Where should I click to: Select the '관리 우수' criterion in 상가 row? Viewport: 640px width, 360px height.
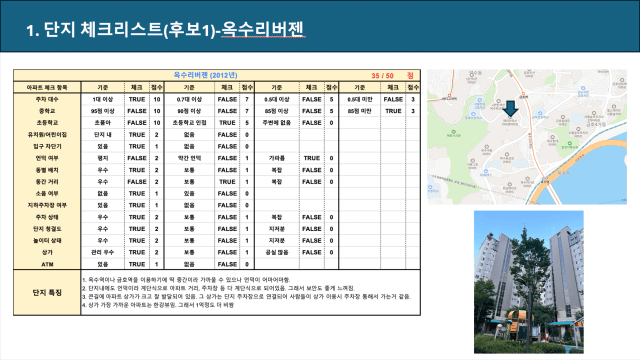102,253
